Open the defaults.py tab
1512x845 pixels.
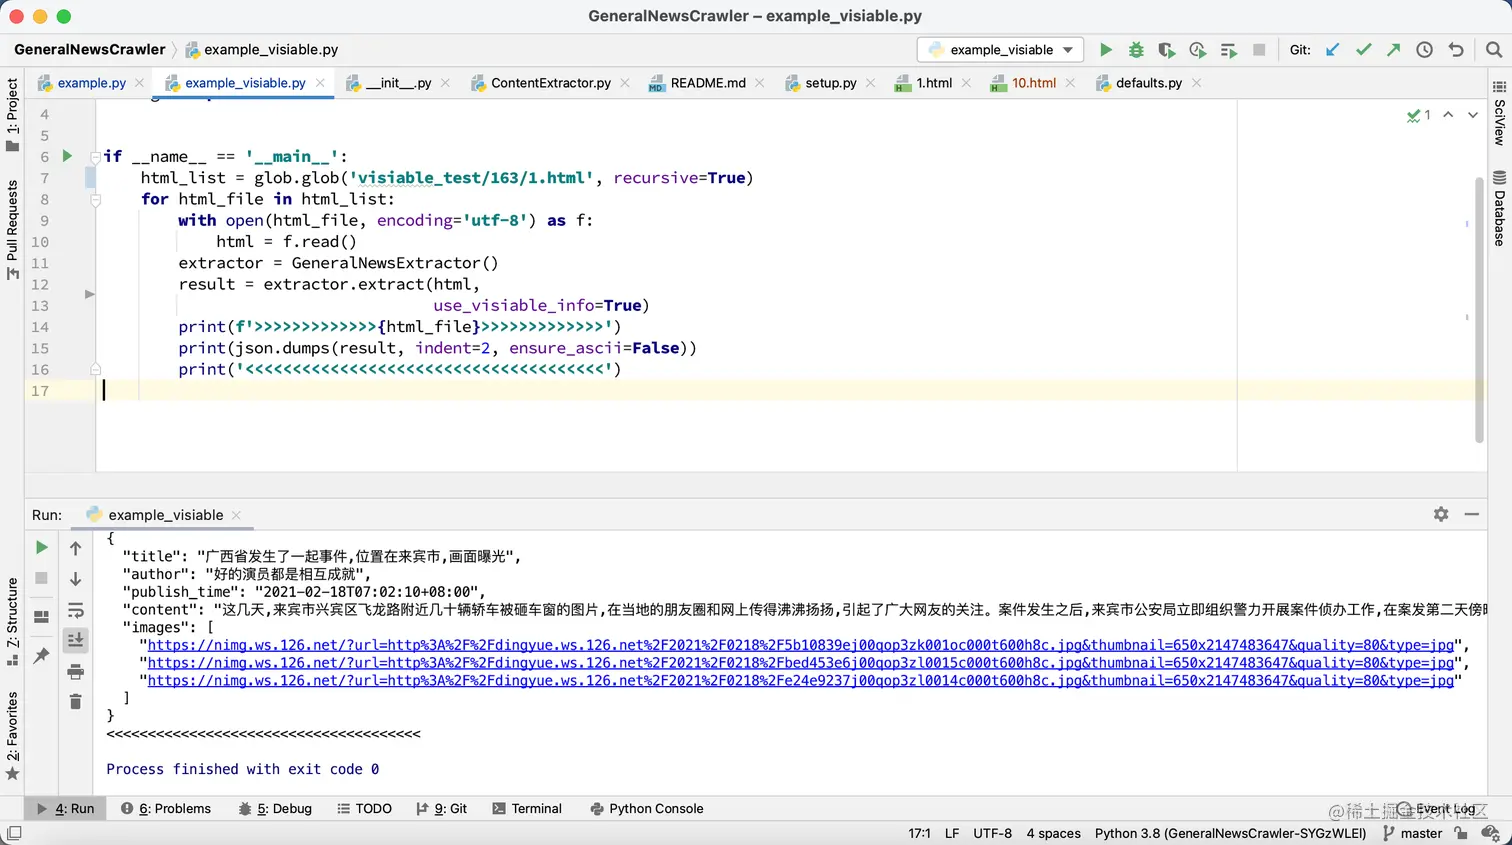point(1148,83)
